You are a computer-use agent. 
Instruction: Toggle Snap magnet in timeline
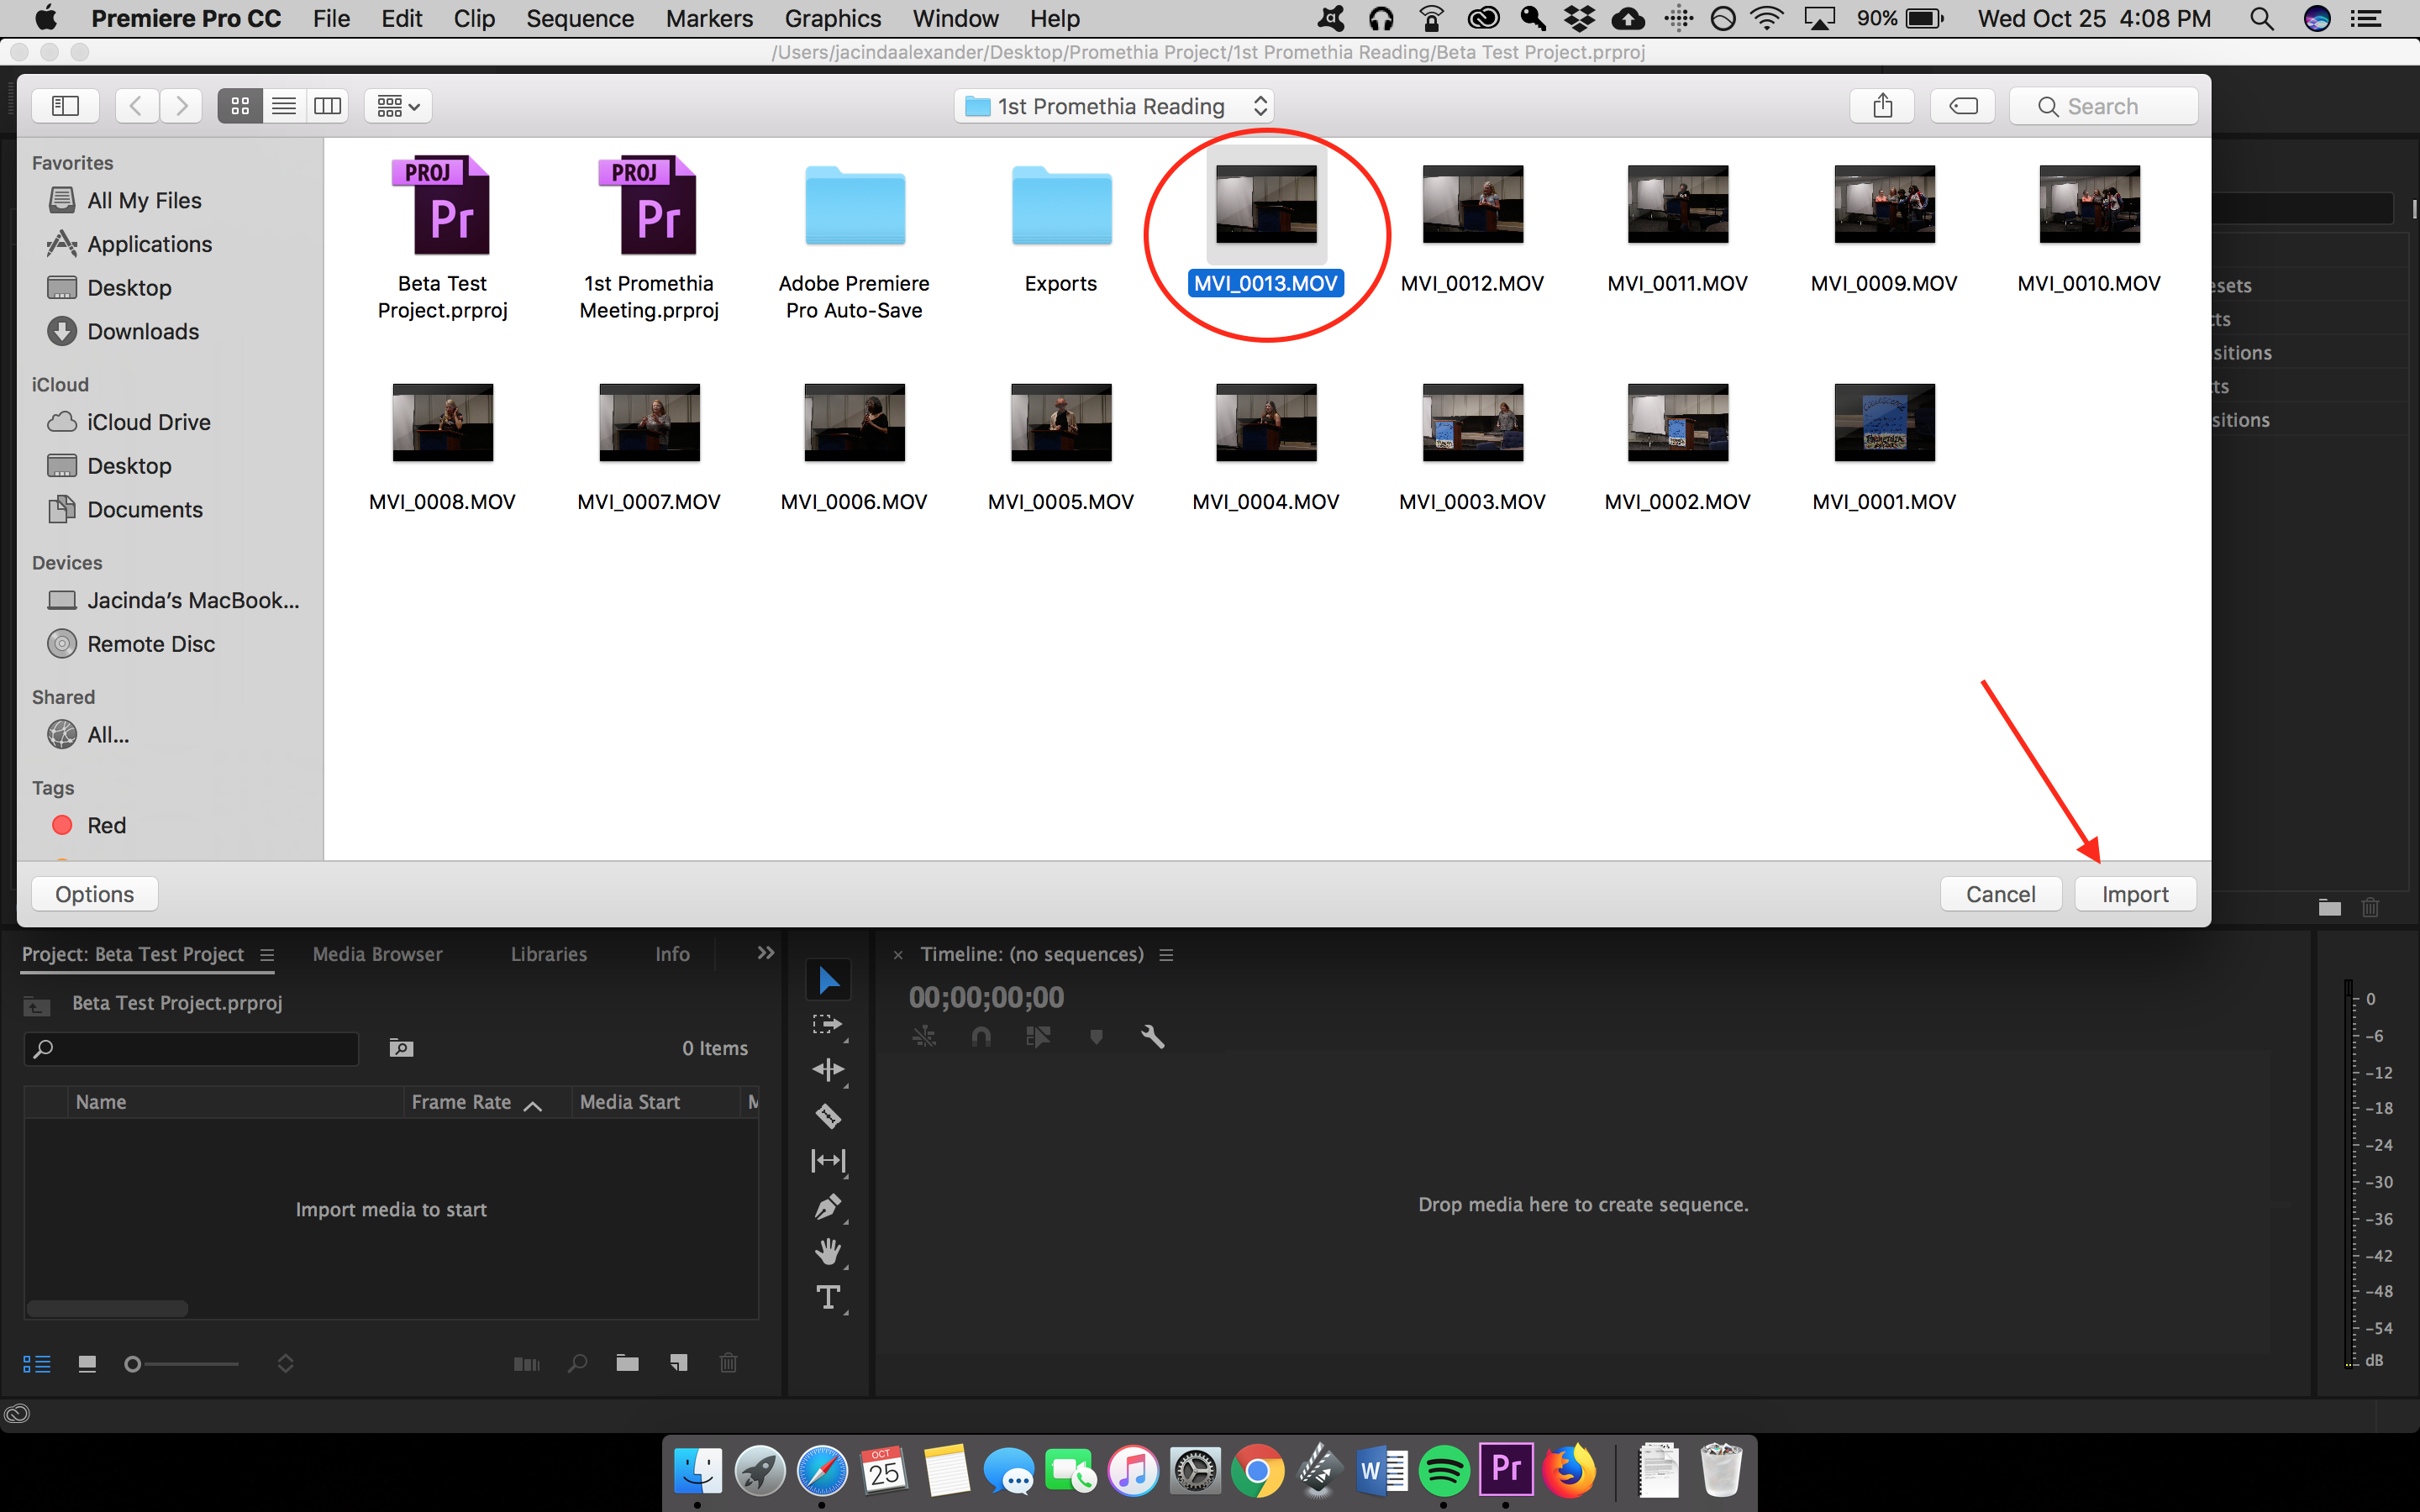[981, 1037]
